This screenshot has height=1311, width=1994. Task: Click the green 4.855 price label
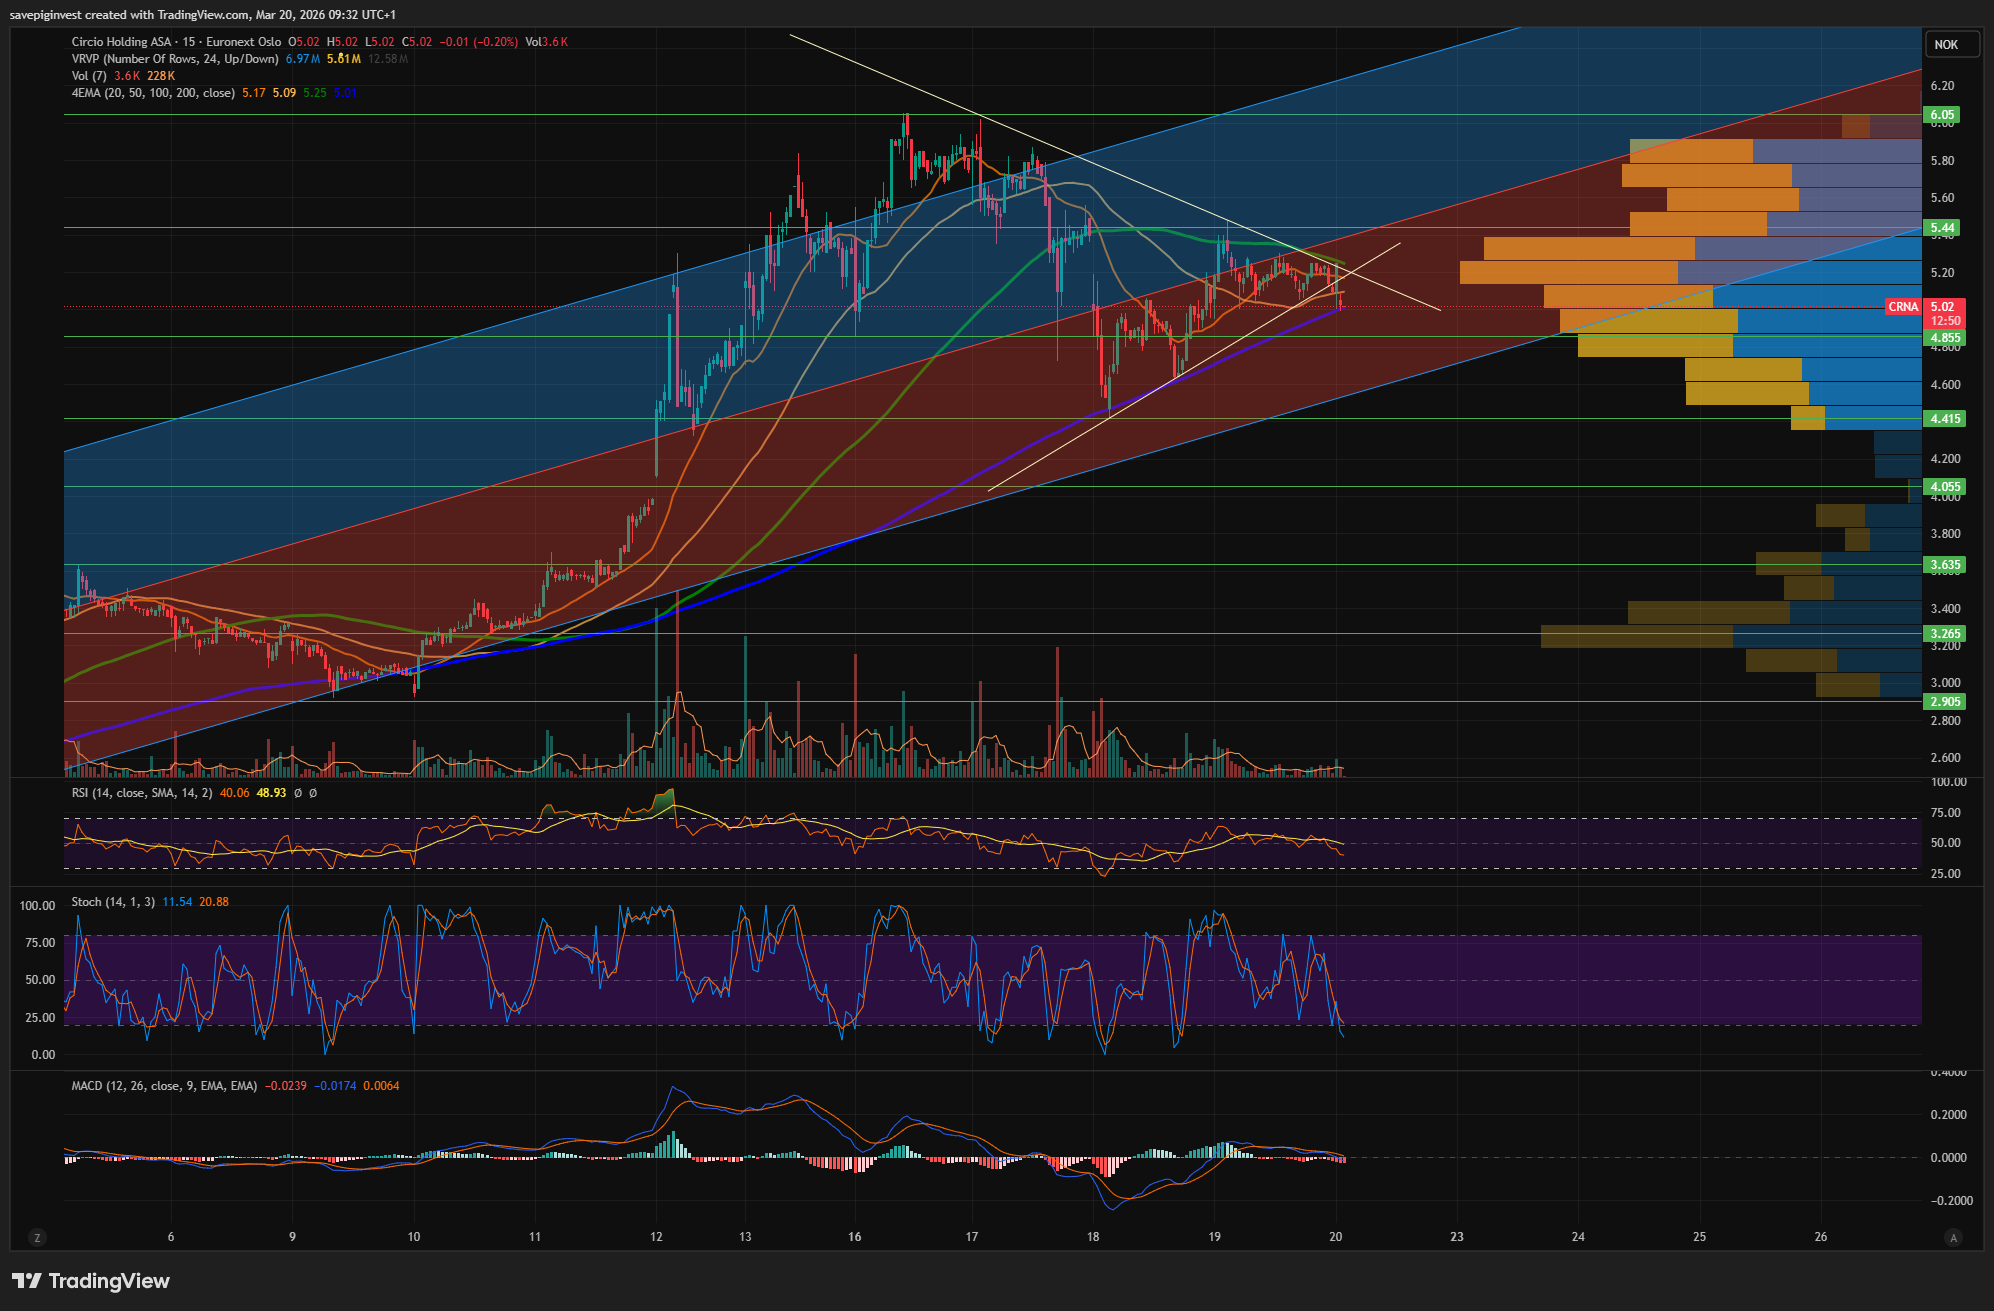click(x=1945, y=338)
